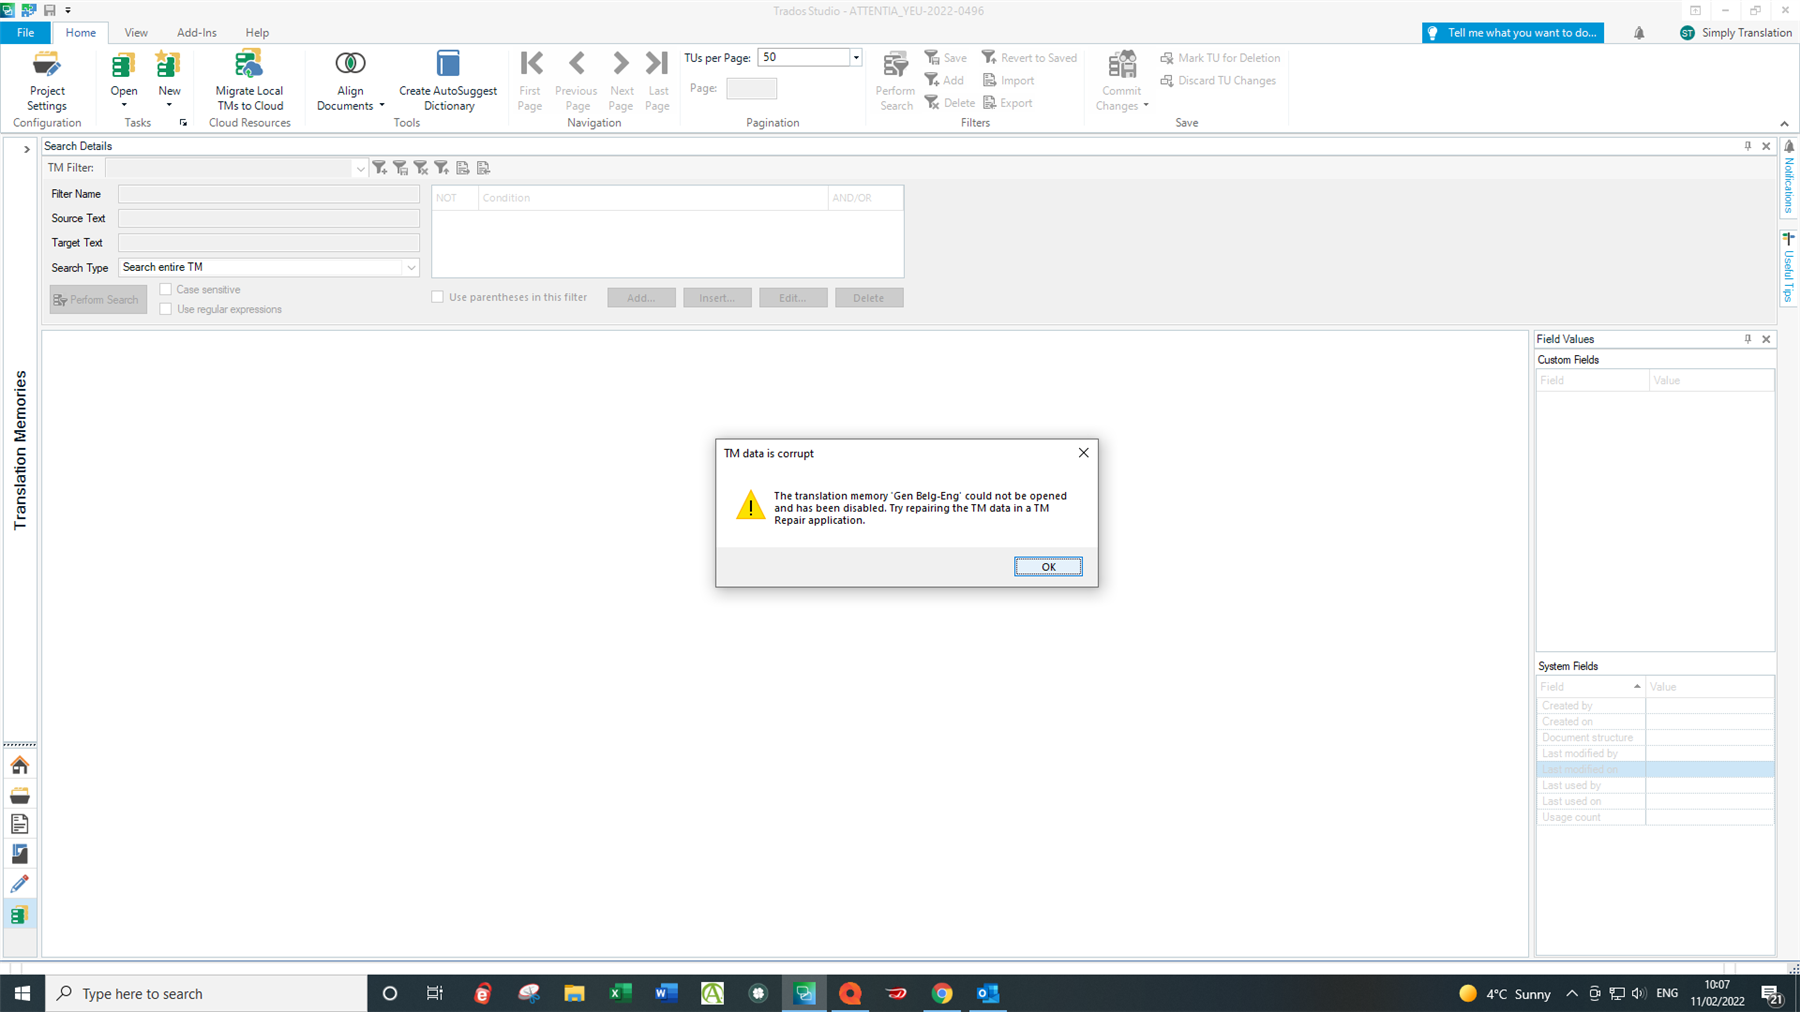Switch to the Add-Ins ribbon tab
1800x1012 pixels.
tap(197, 33)
